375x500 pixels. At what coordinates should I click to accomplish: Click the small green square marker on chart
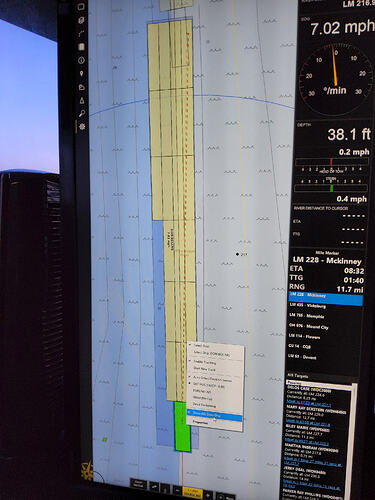pos(105,440)
